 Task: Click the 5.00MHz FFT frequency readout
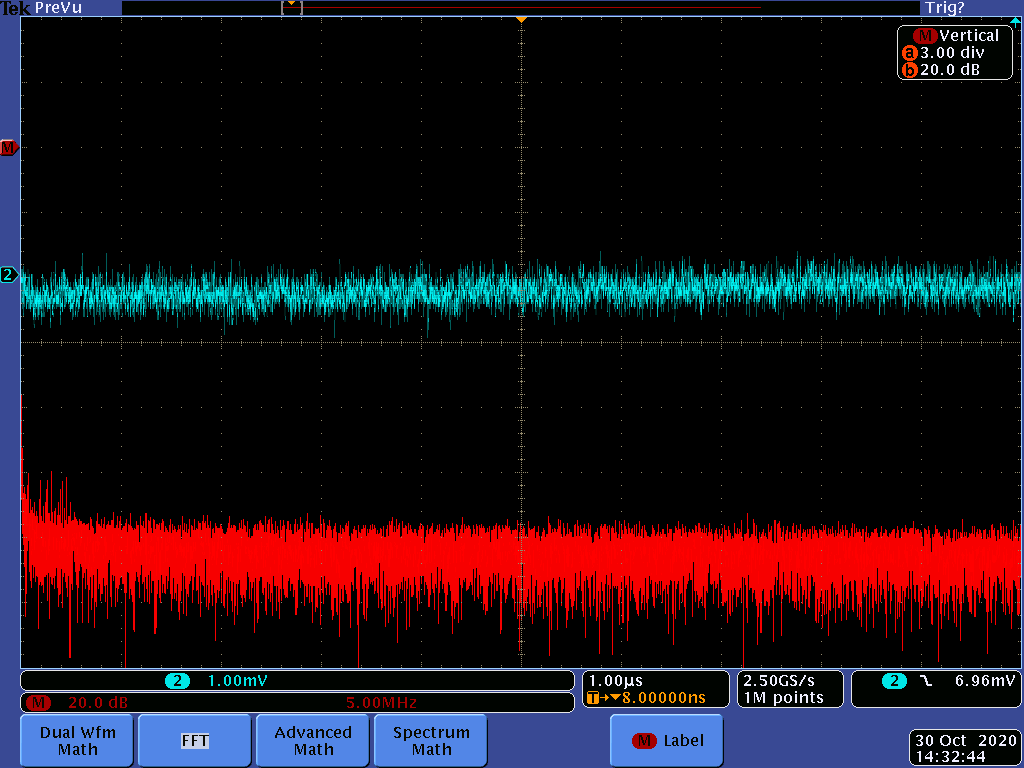(380, 702)
